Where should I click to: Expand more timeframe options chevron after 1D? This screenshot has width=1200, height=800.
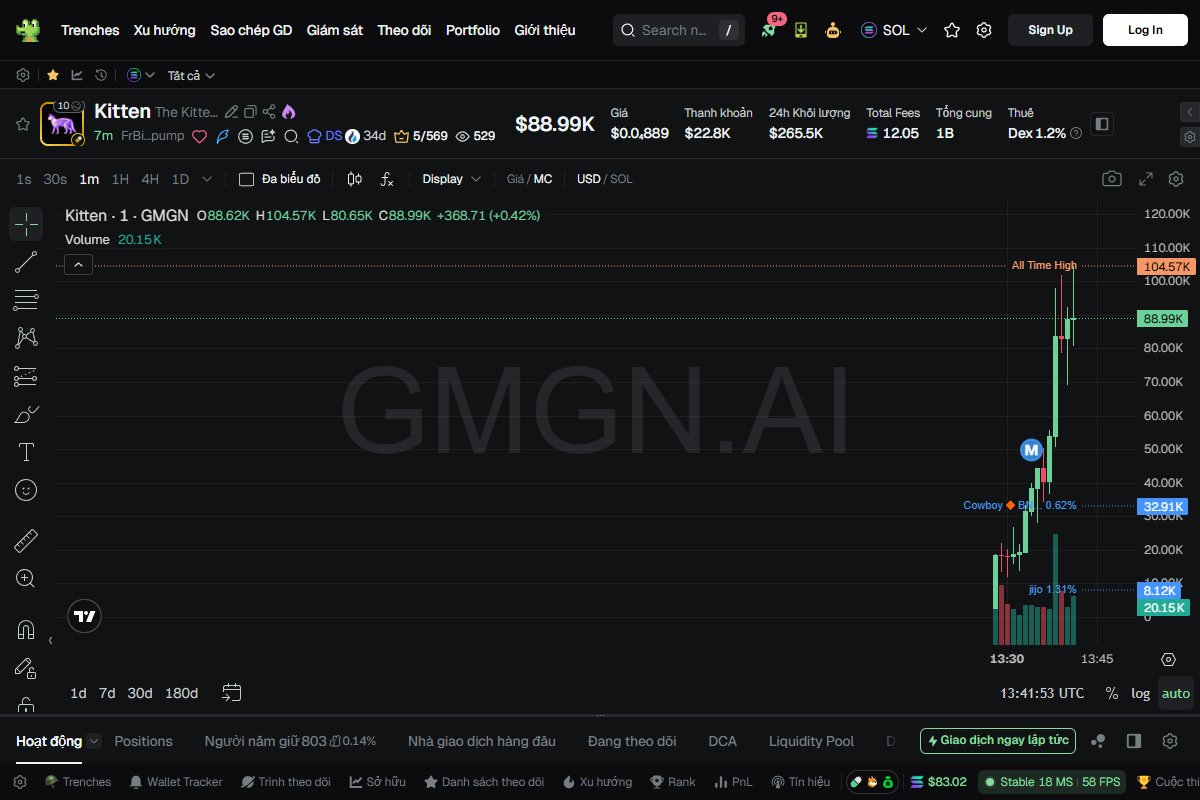(x=207, y=179)
